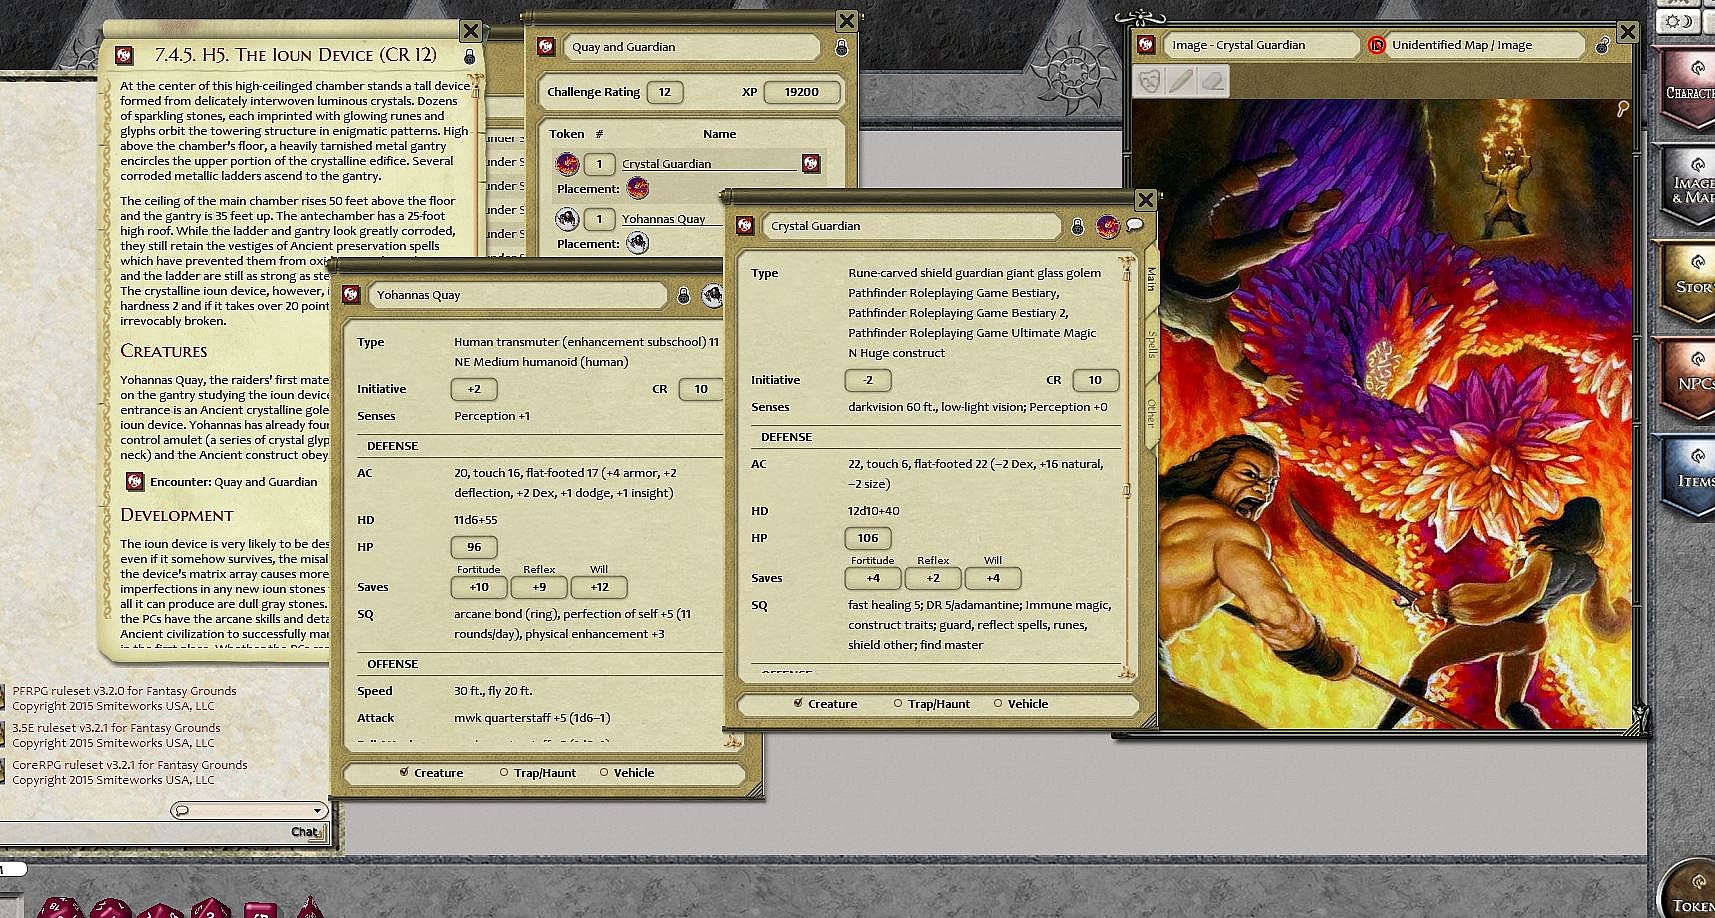Switch to the Spells tab of Crystal Guardian
The height and width of the screenshot is (918, 1715).
[1151, 345]
